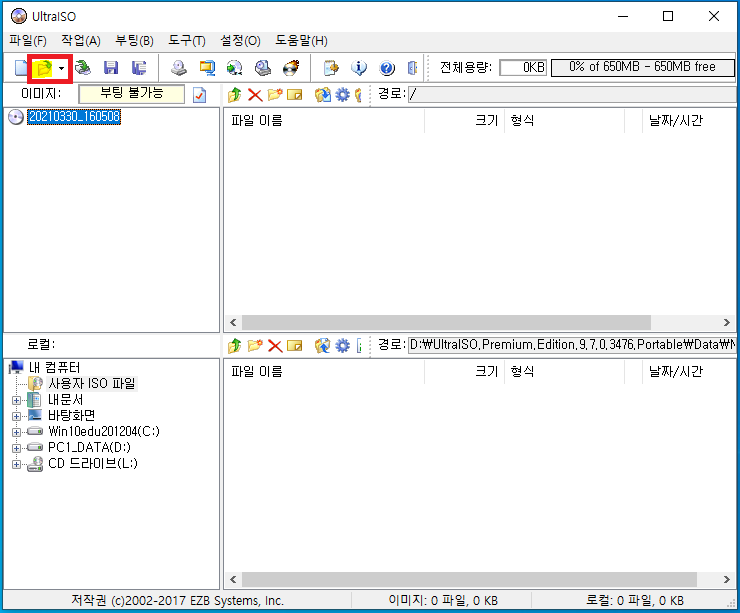Click Add files icon in local pane toolbar

click(323, 346)
